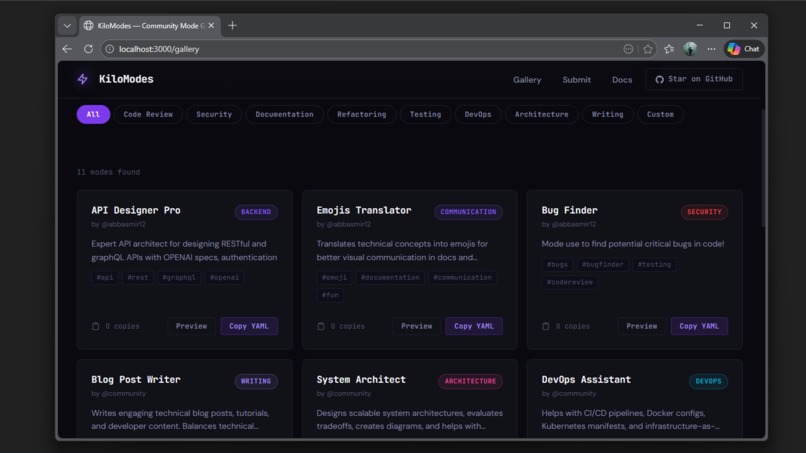806x453 pixels.
Task: Click the #codereview tag
Action: tap(570, 282)
